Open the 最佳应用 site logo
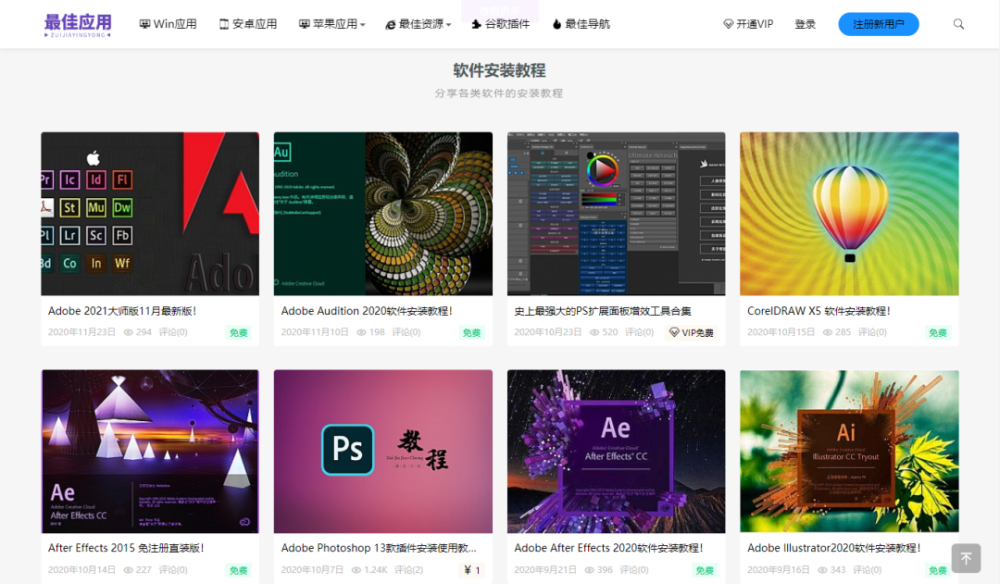 (78, 24)
